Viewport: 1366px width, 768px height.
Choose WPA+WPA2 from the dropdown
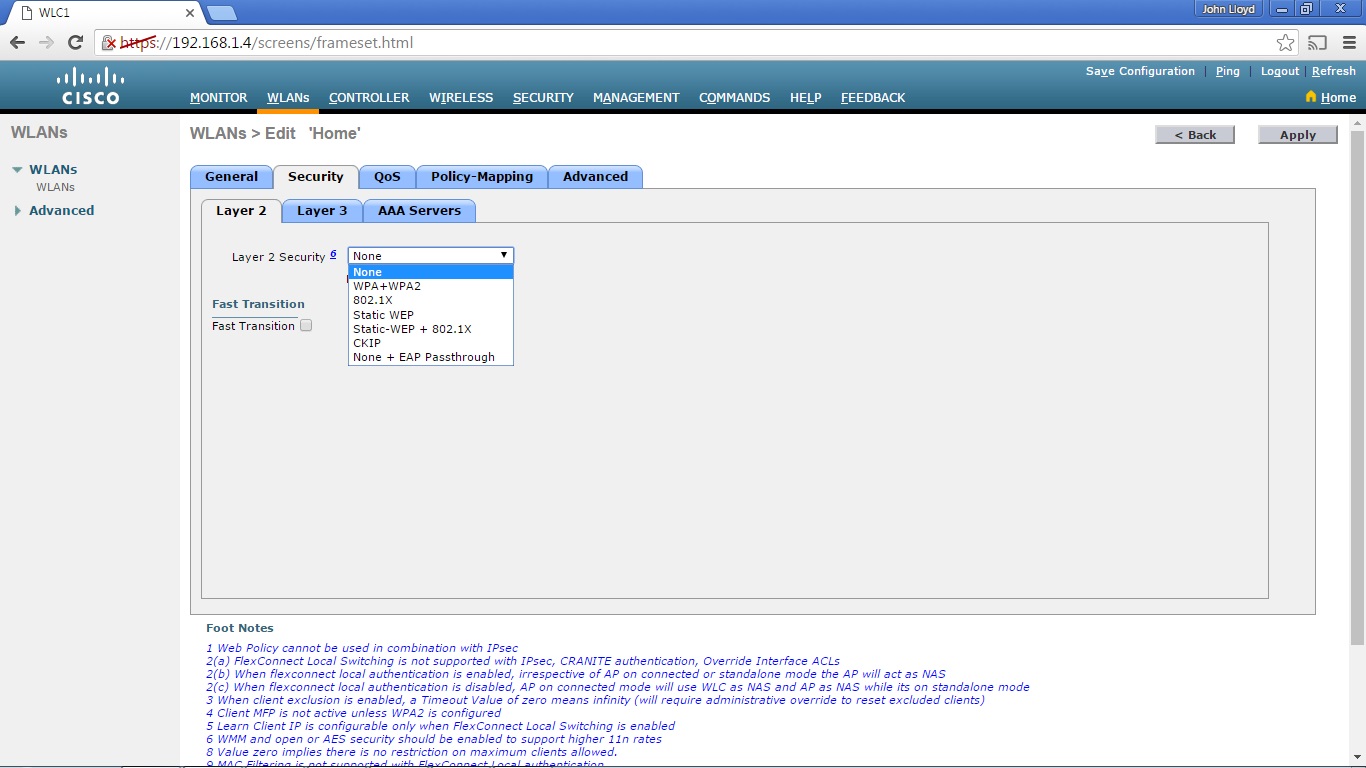[430, 286]
